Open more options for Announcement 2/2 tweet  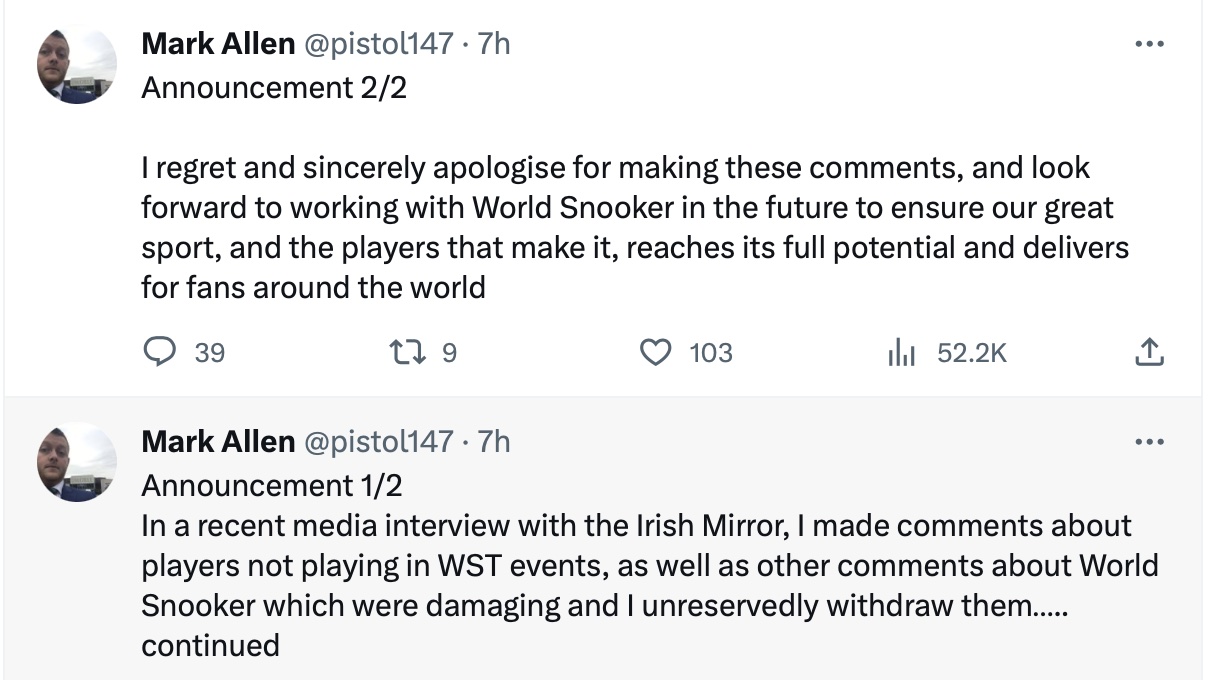[x=1150, y=44]
